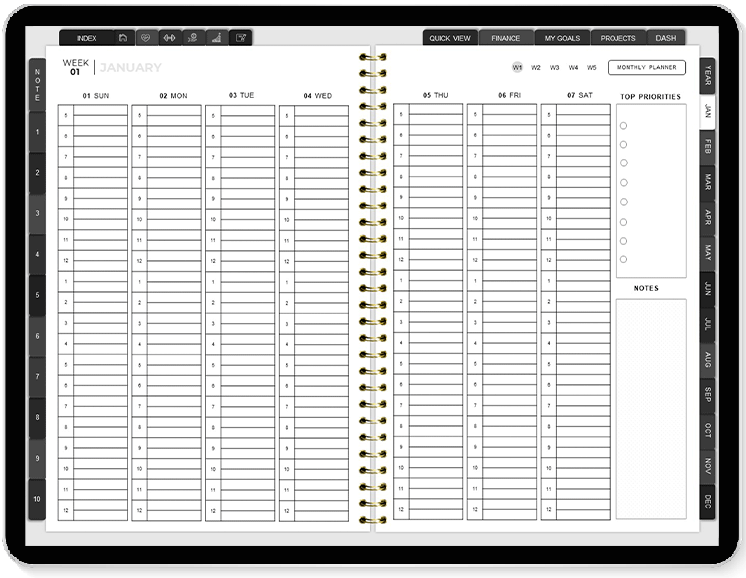The width and height of the screenshot is (746, 578).
Task: Open the dumbbell fitness tab
Action: tap(169, 38)
